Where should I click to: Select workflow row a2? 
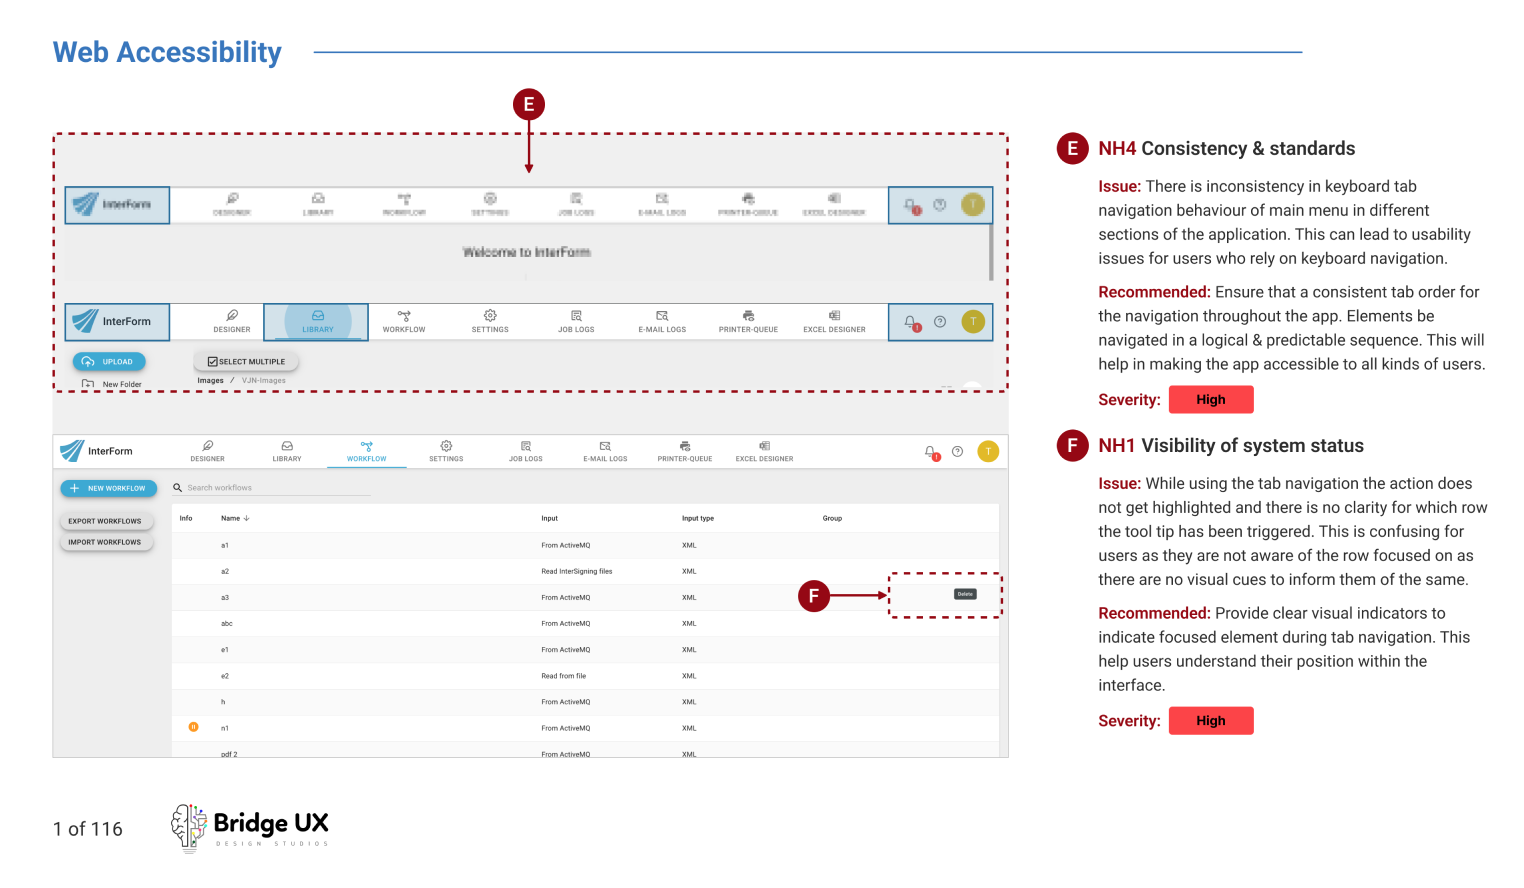click(x=585, y=571)
